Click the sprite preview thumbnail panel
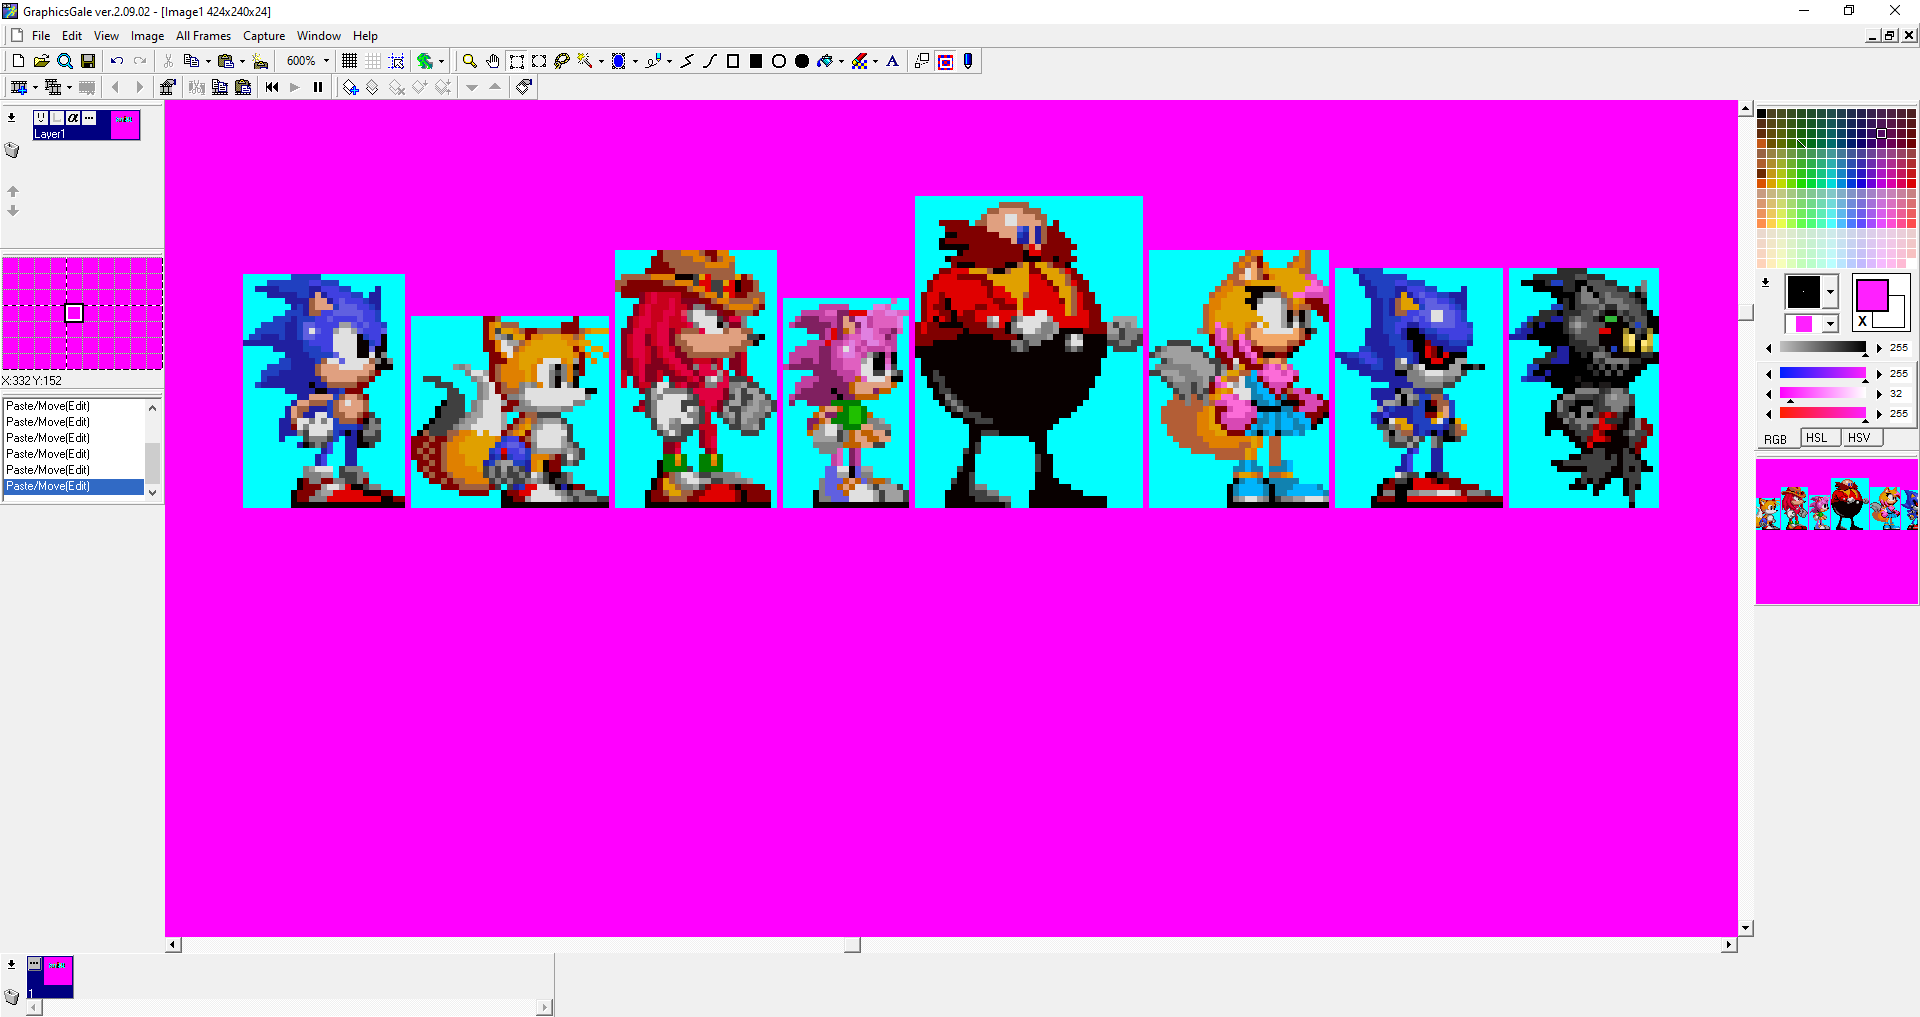This screenshot has height=1017, width=1920. point(1837,531)
